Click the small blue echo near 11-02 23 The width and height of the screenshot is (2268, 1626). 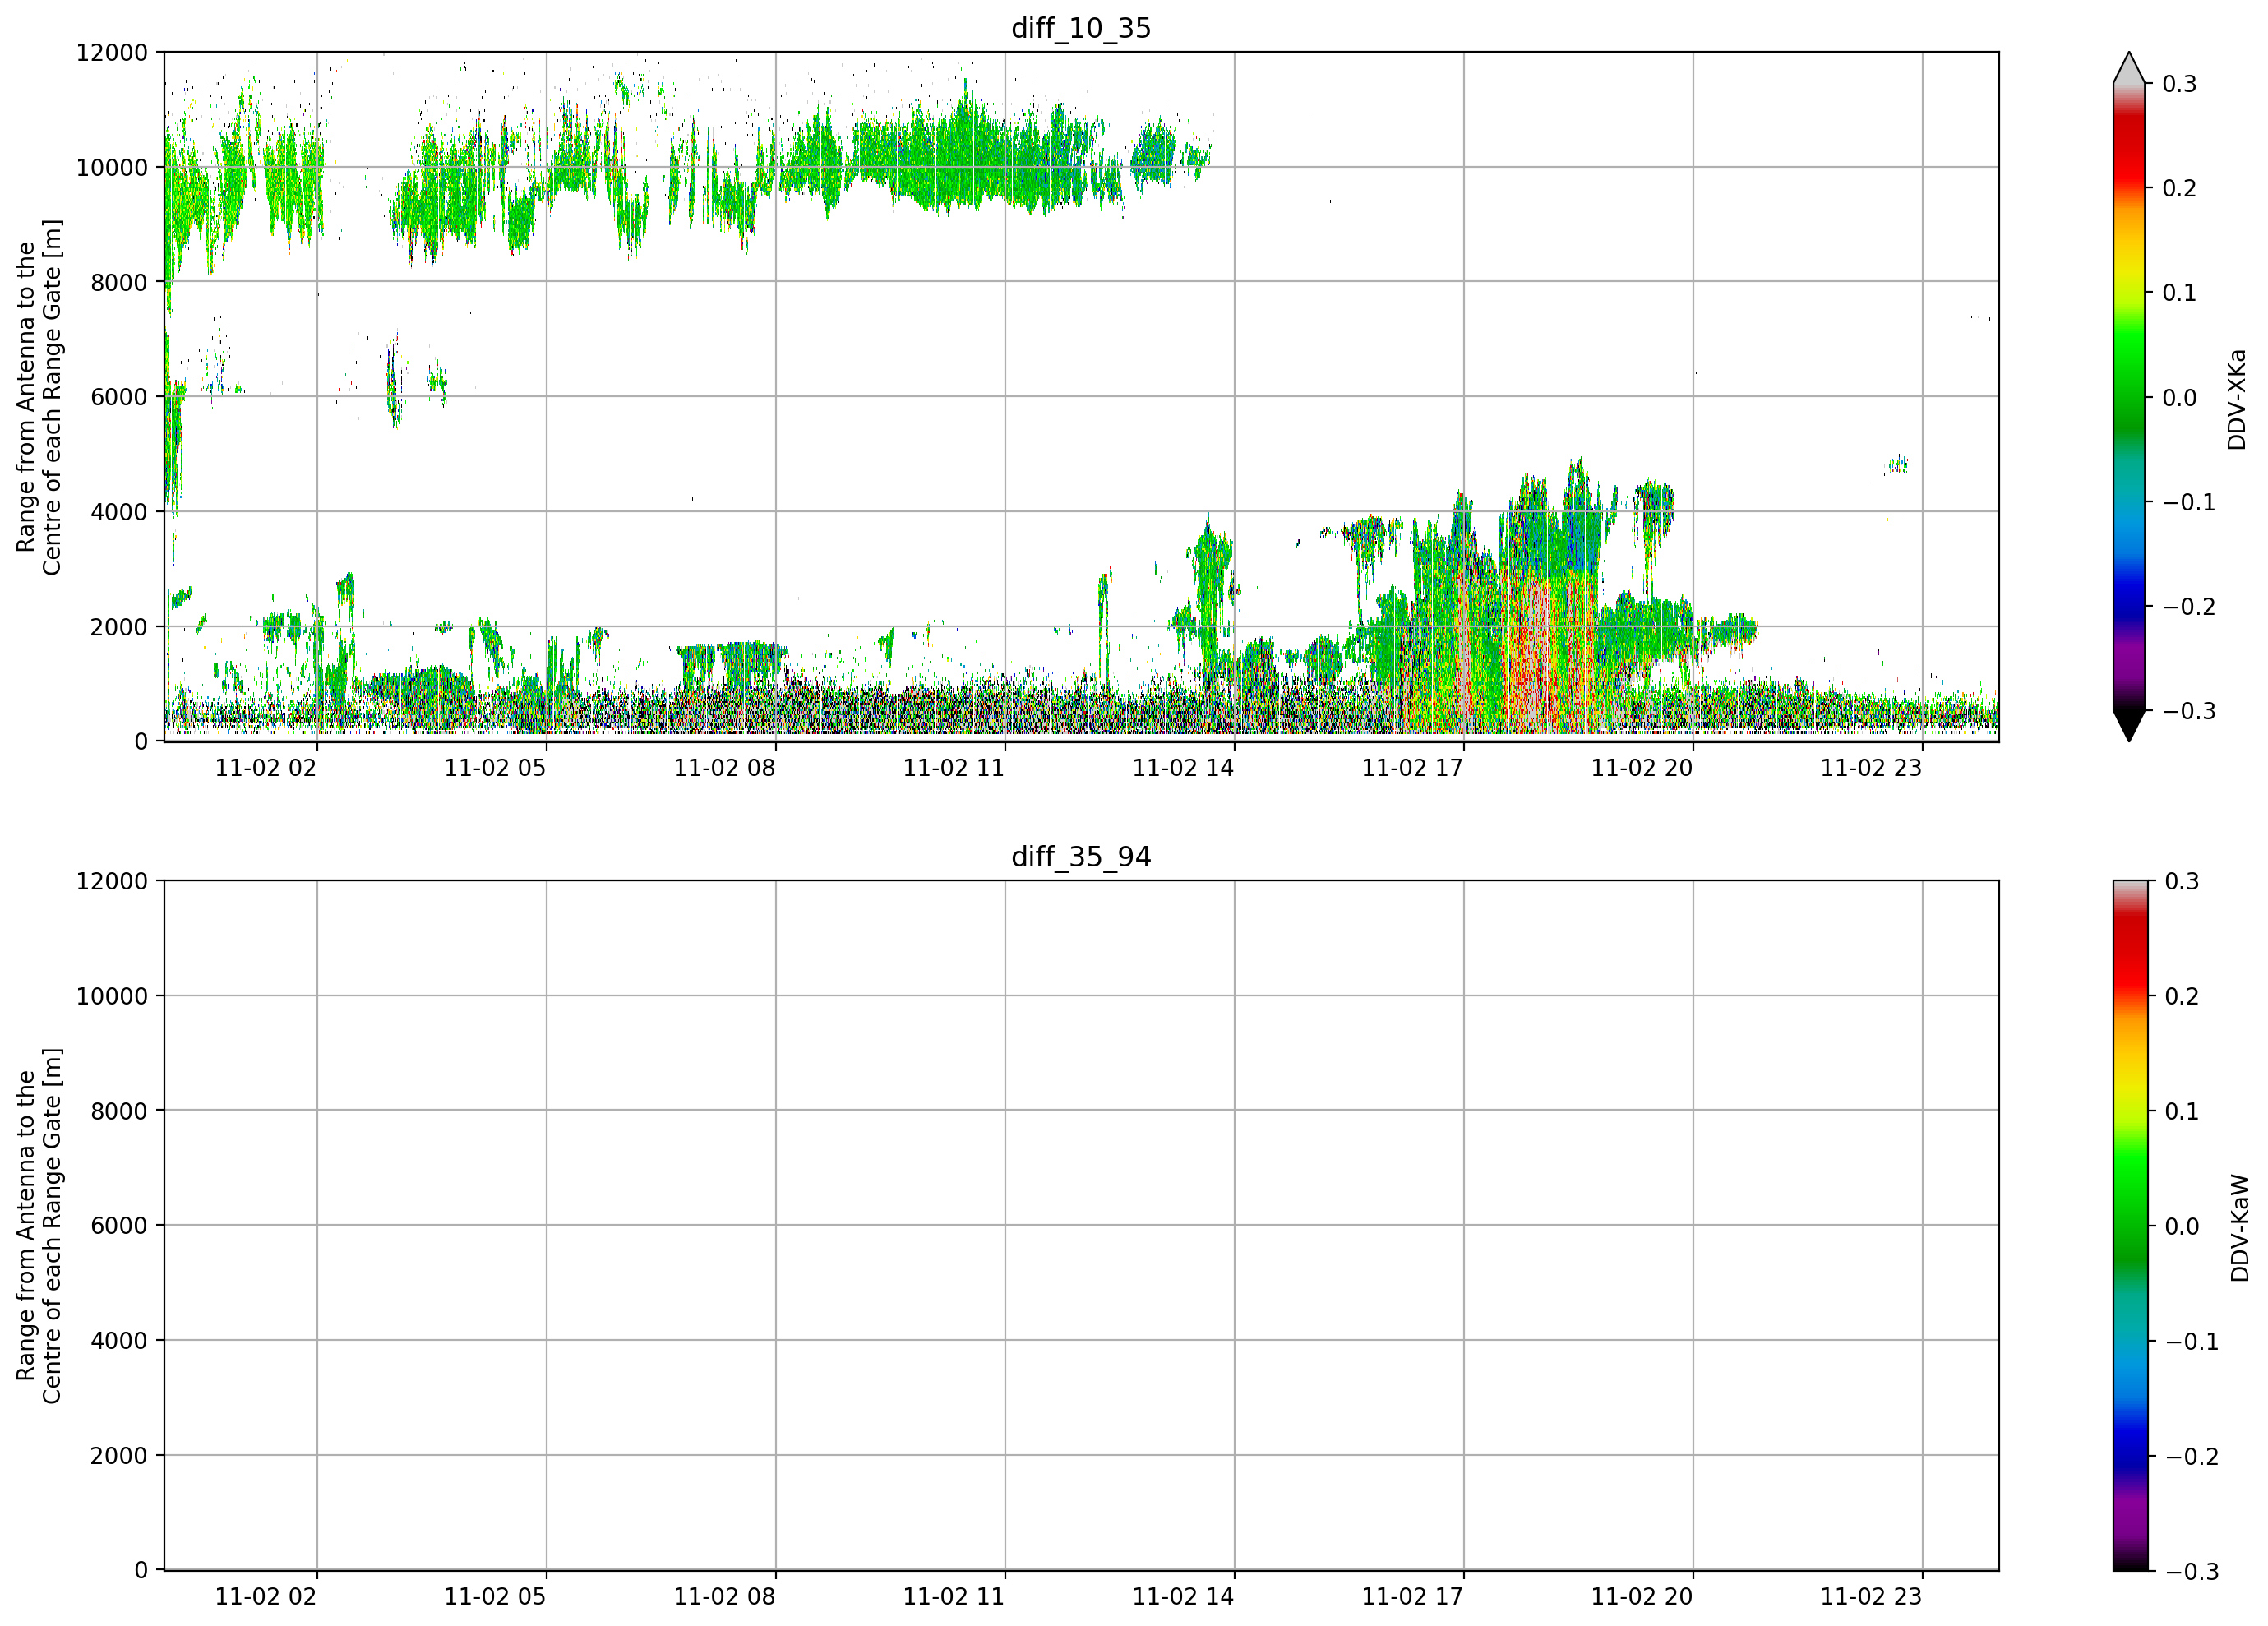[x=1897, y=464]
